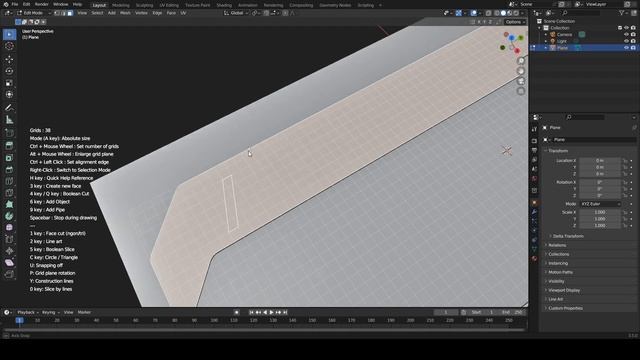Switch to the Modeling workspace tab

coord(120,5)
